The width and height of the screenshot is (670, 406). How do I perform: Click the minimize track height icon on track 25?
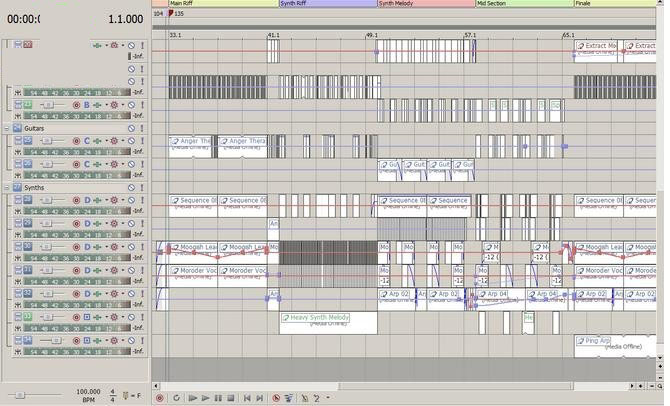pyautogui.click(x=18, y=140)
